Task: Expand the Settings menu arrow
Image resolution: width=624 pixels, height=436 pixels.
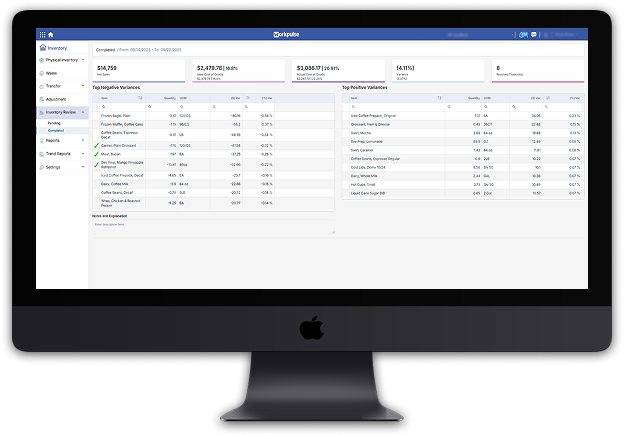Action: [x=83, y=167]
